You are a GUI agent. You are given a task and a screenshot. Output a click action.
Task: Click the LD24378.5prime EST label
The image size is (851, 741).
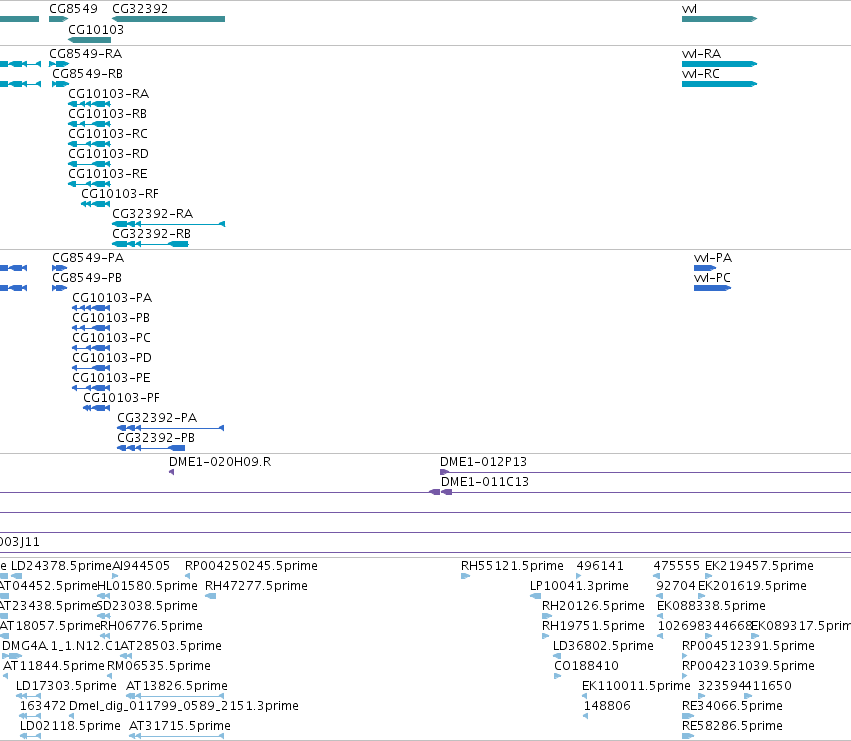[x=61, y=566]
